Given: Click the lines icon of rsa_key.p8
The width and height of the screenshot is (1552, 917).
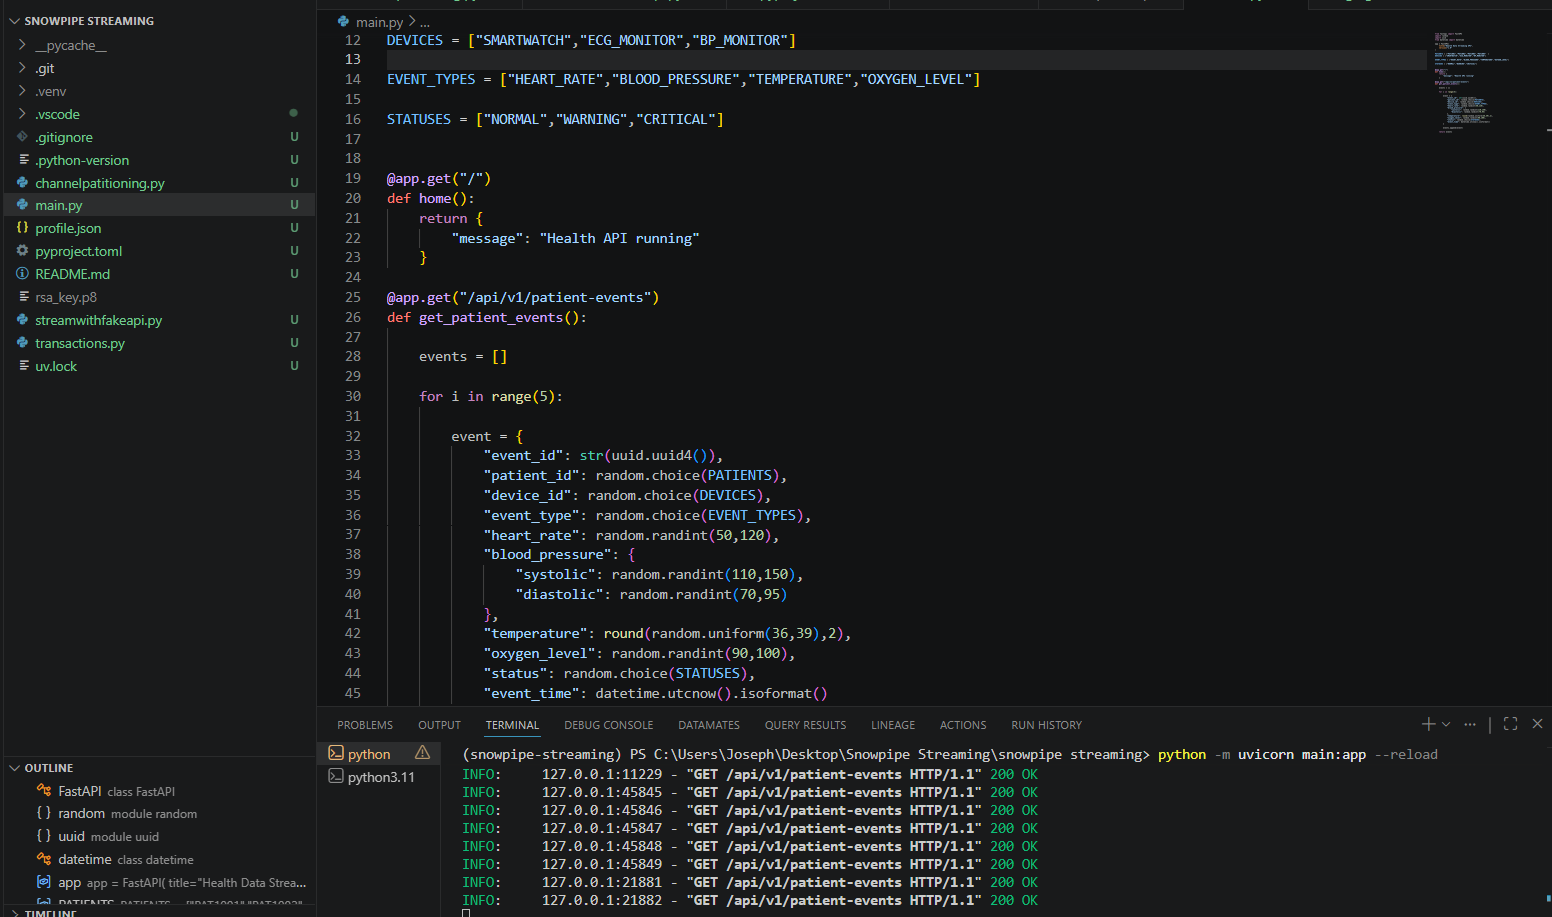Looking at the screenshot, I should click(x=22, y=297).
